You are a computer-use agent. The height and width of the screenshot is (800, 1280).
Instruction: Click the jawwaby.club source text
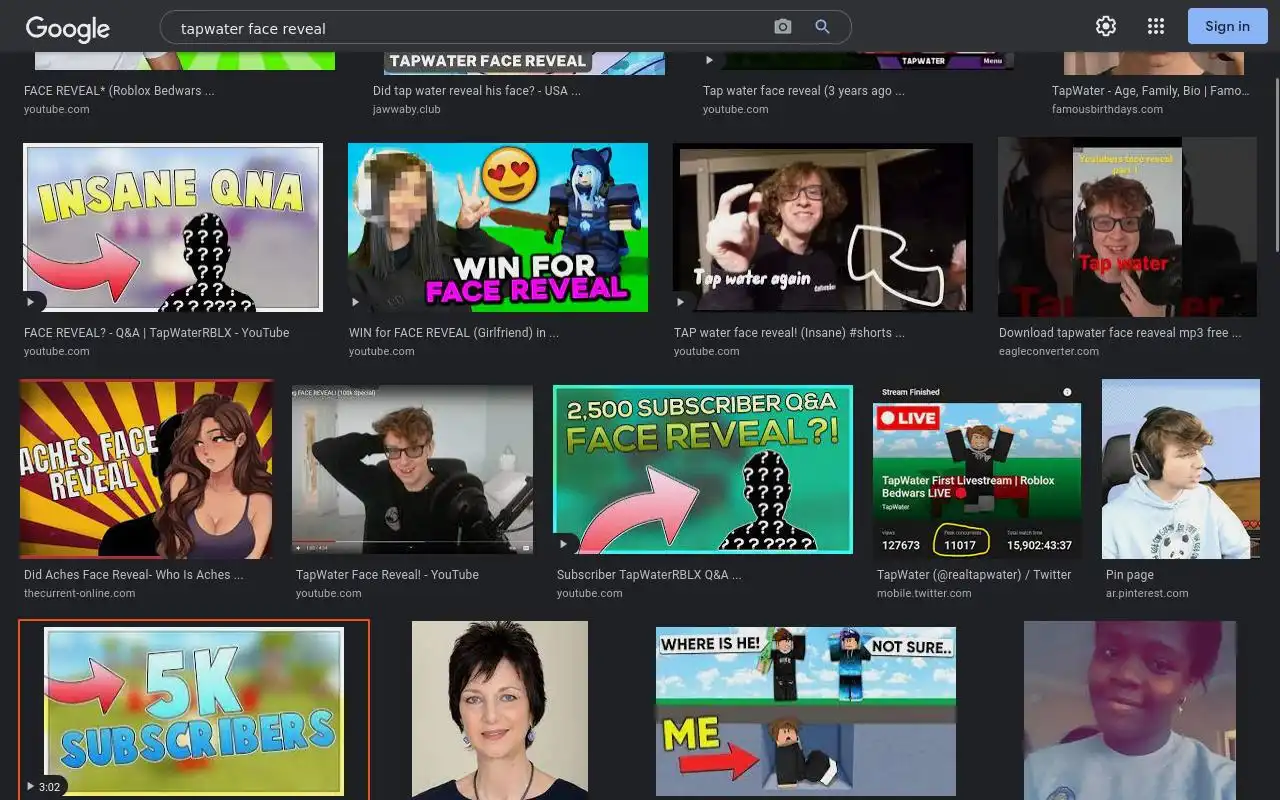[x=407, y=110]
